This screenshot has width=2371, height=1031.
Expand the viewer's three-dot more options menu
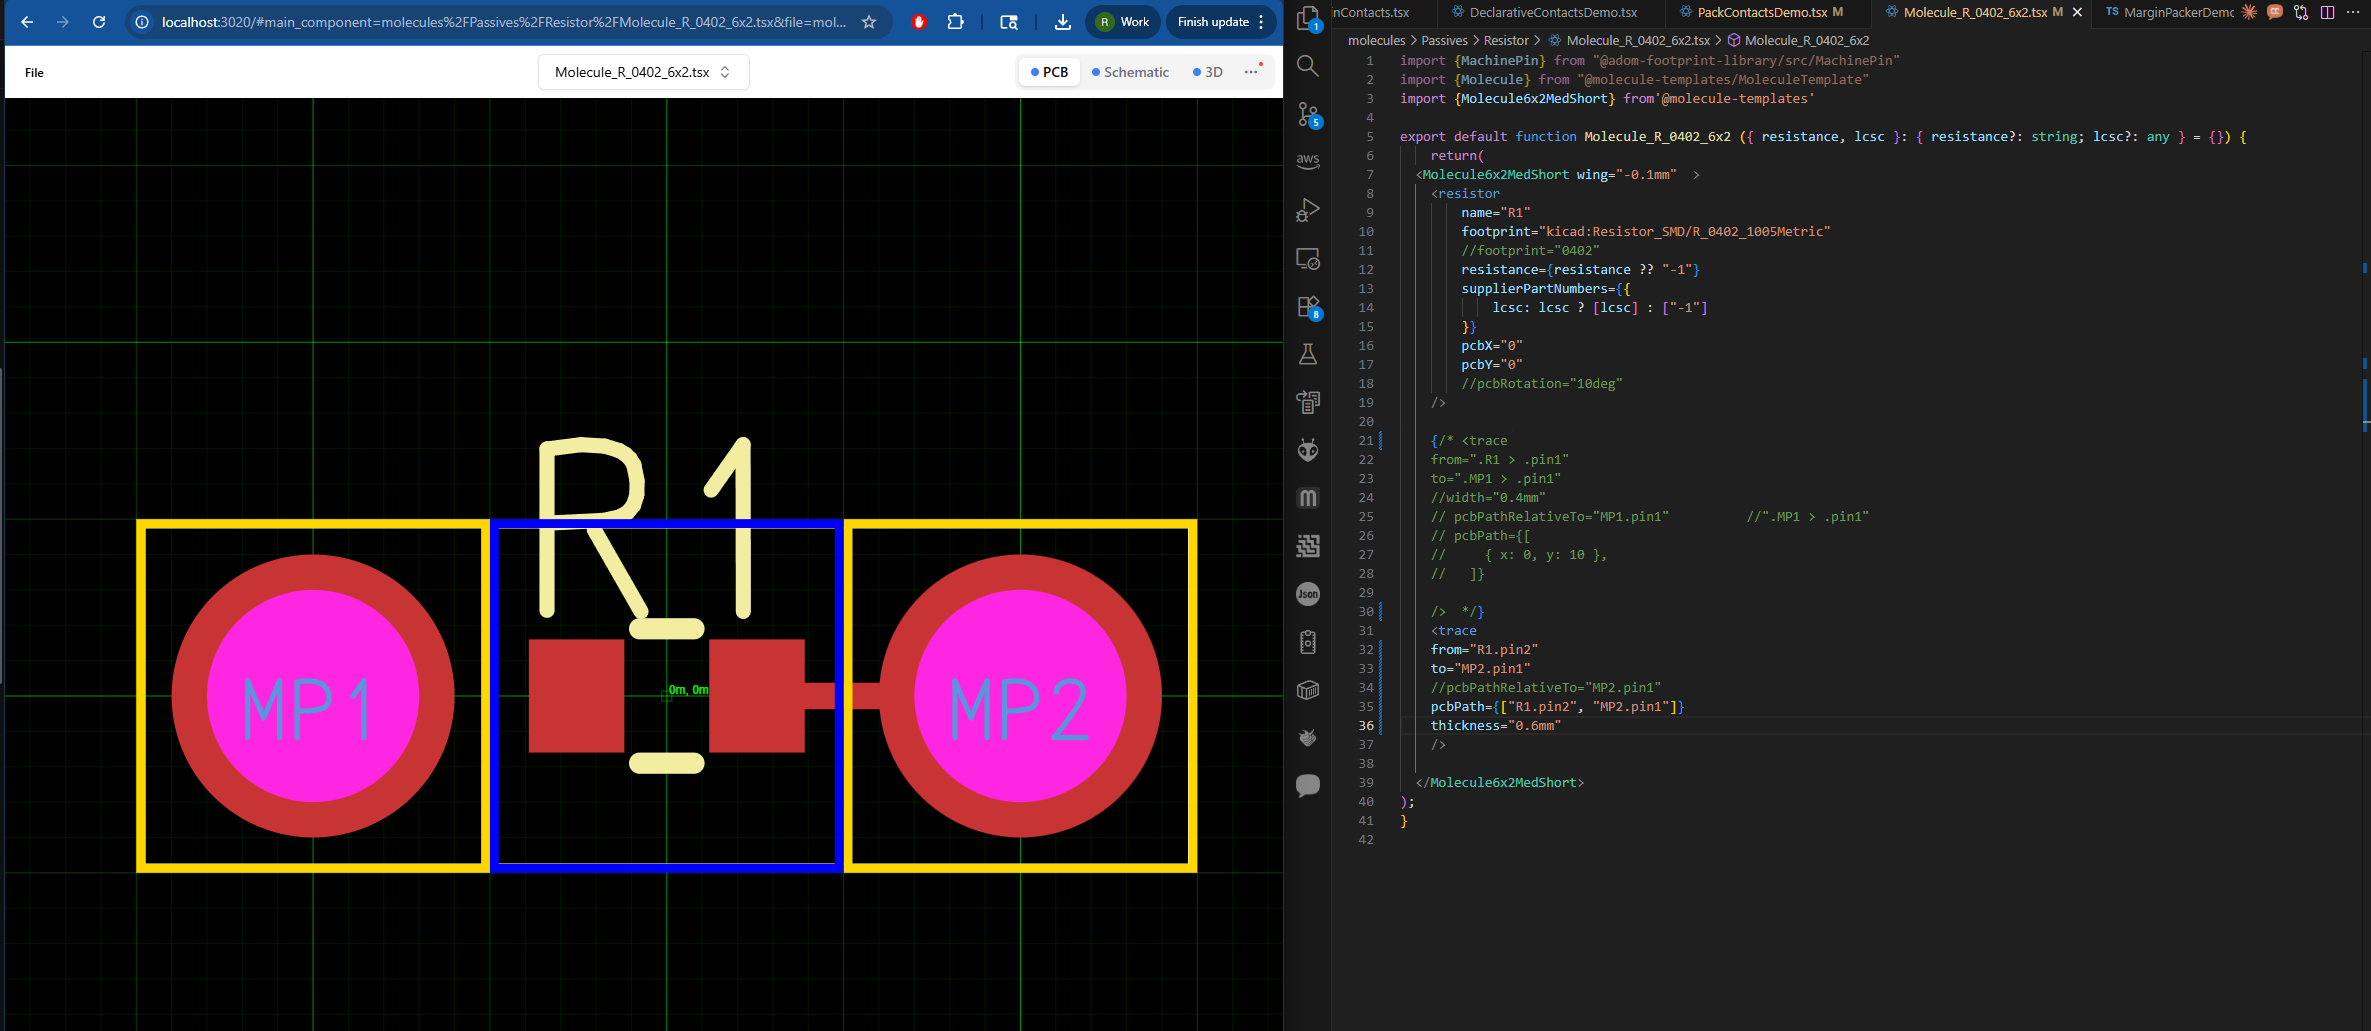pyautogui.click(x=1251, y=72)
